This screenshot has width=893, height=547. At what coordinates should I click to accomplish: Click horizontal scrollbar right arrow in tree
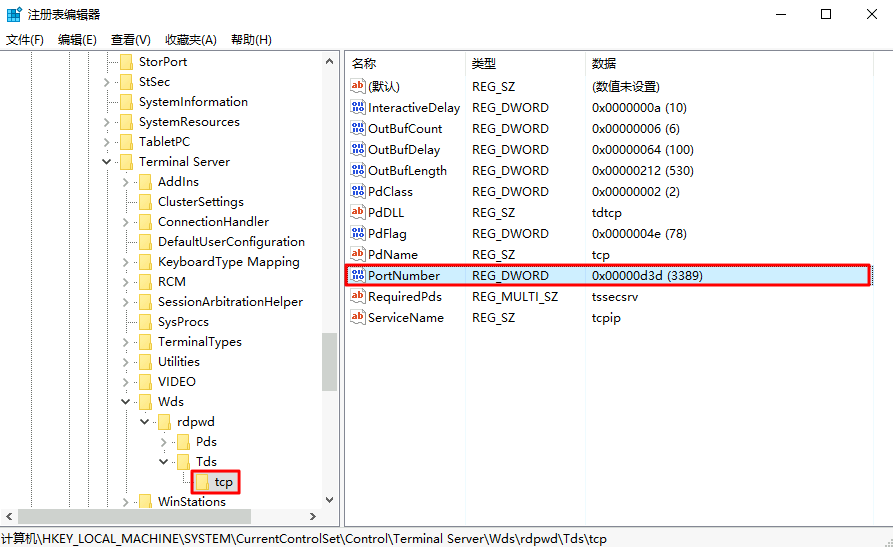point(313,516)
